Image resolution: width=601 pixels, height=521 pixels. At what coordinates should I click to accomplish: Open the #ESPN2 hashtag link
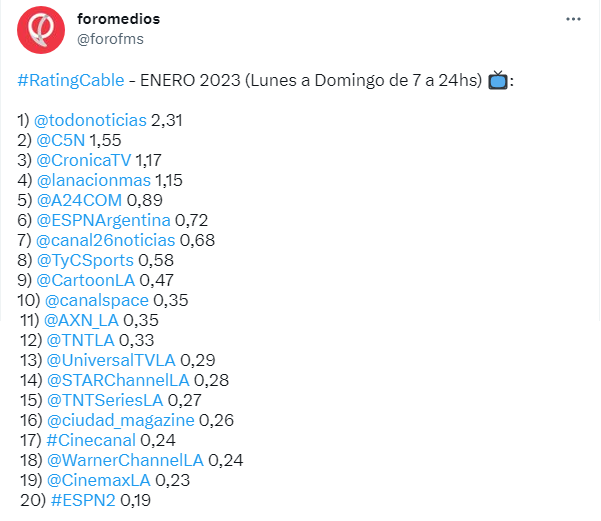(83, 500)
